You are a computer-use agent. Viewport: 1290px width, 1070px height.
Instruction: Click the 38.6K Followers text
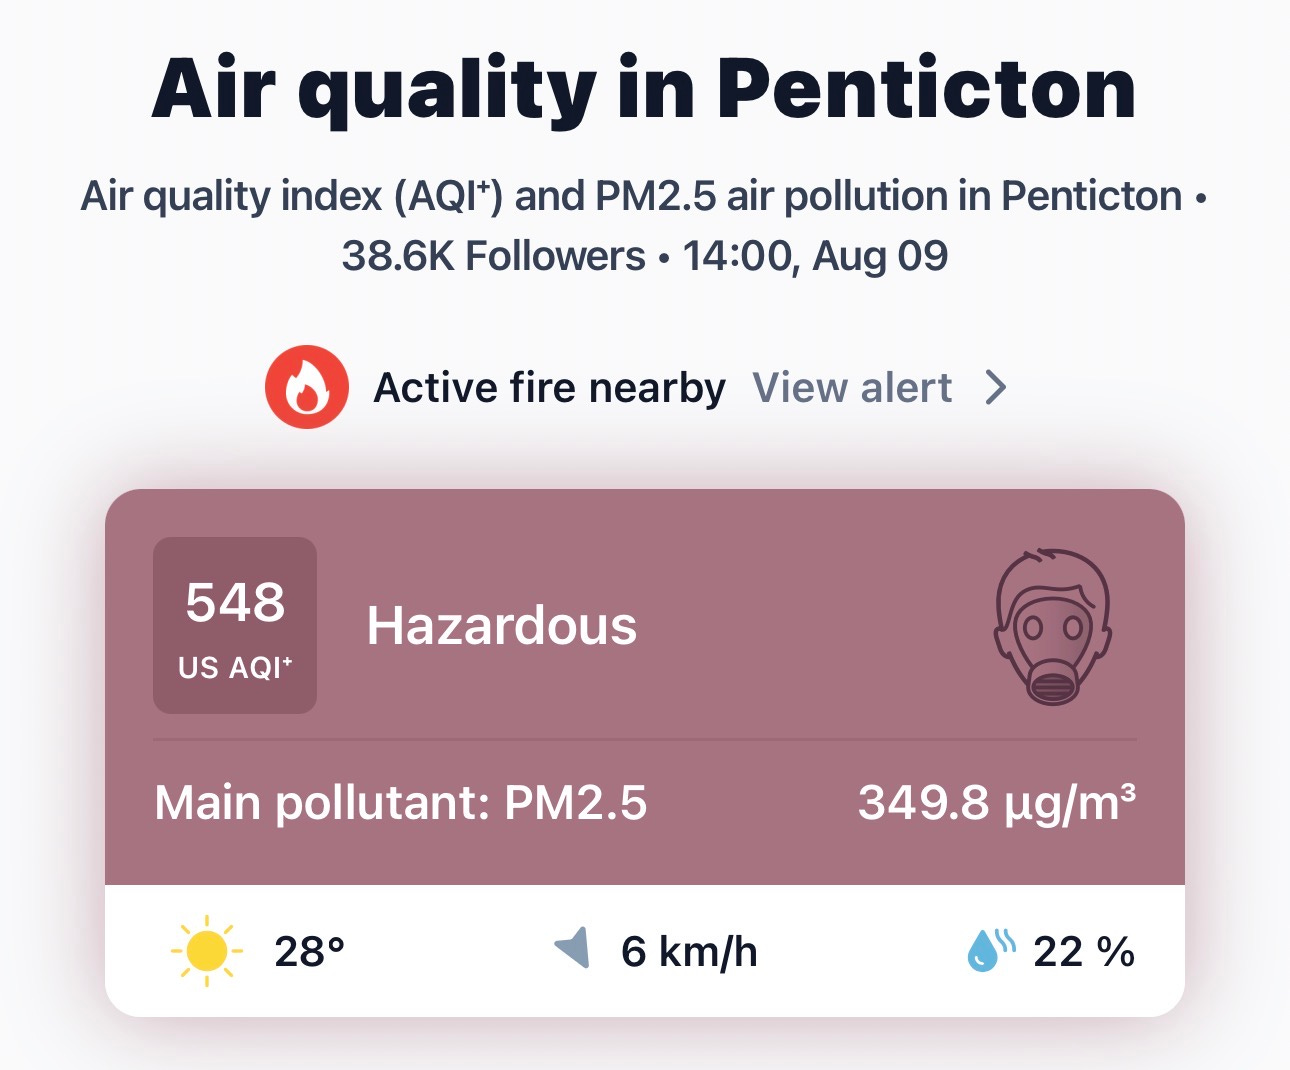pyautogui.click(x=494, y=256)
